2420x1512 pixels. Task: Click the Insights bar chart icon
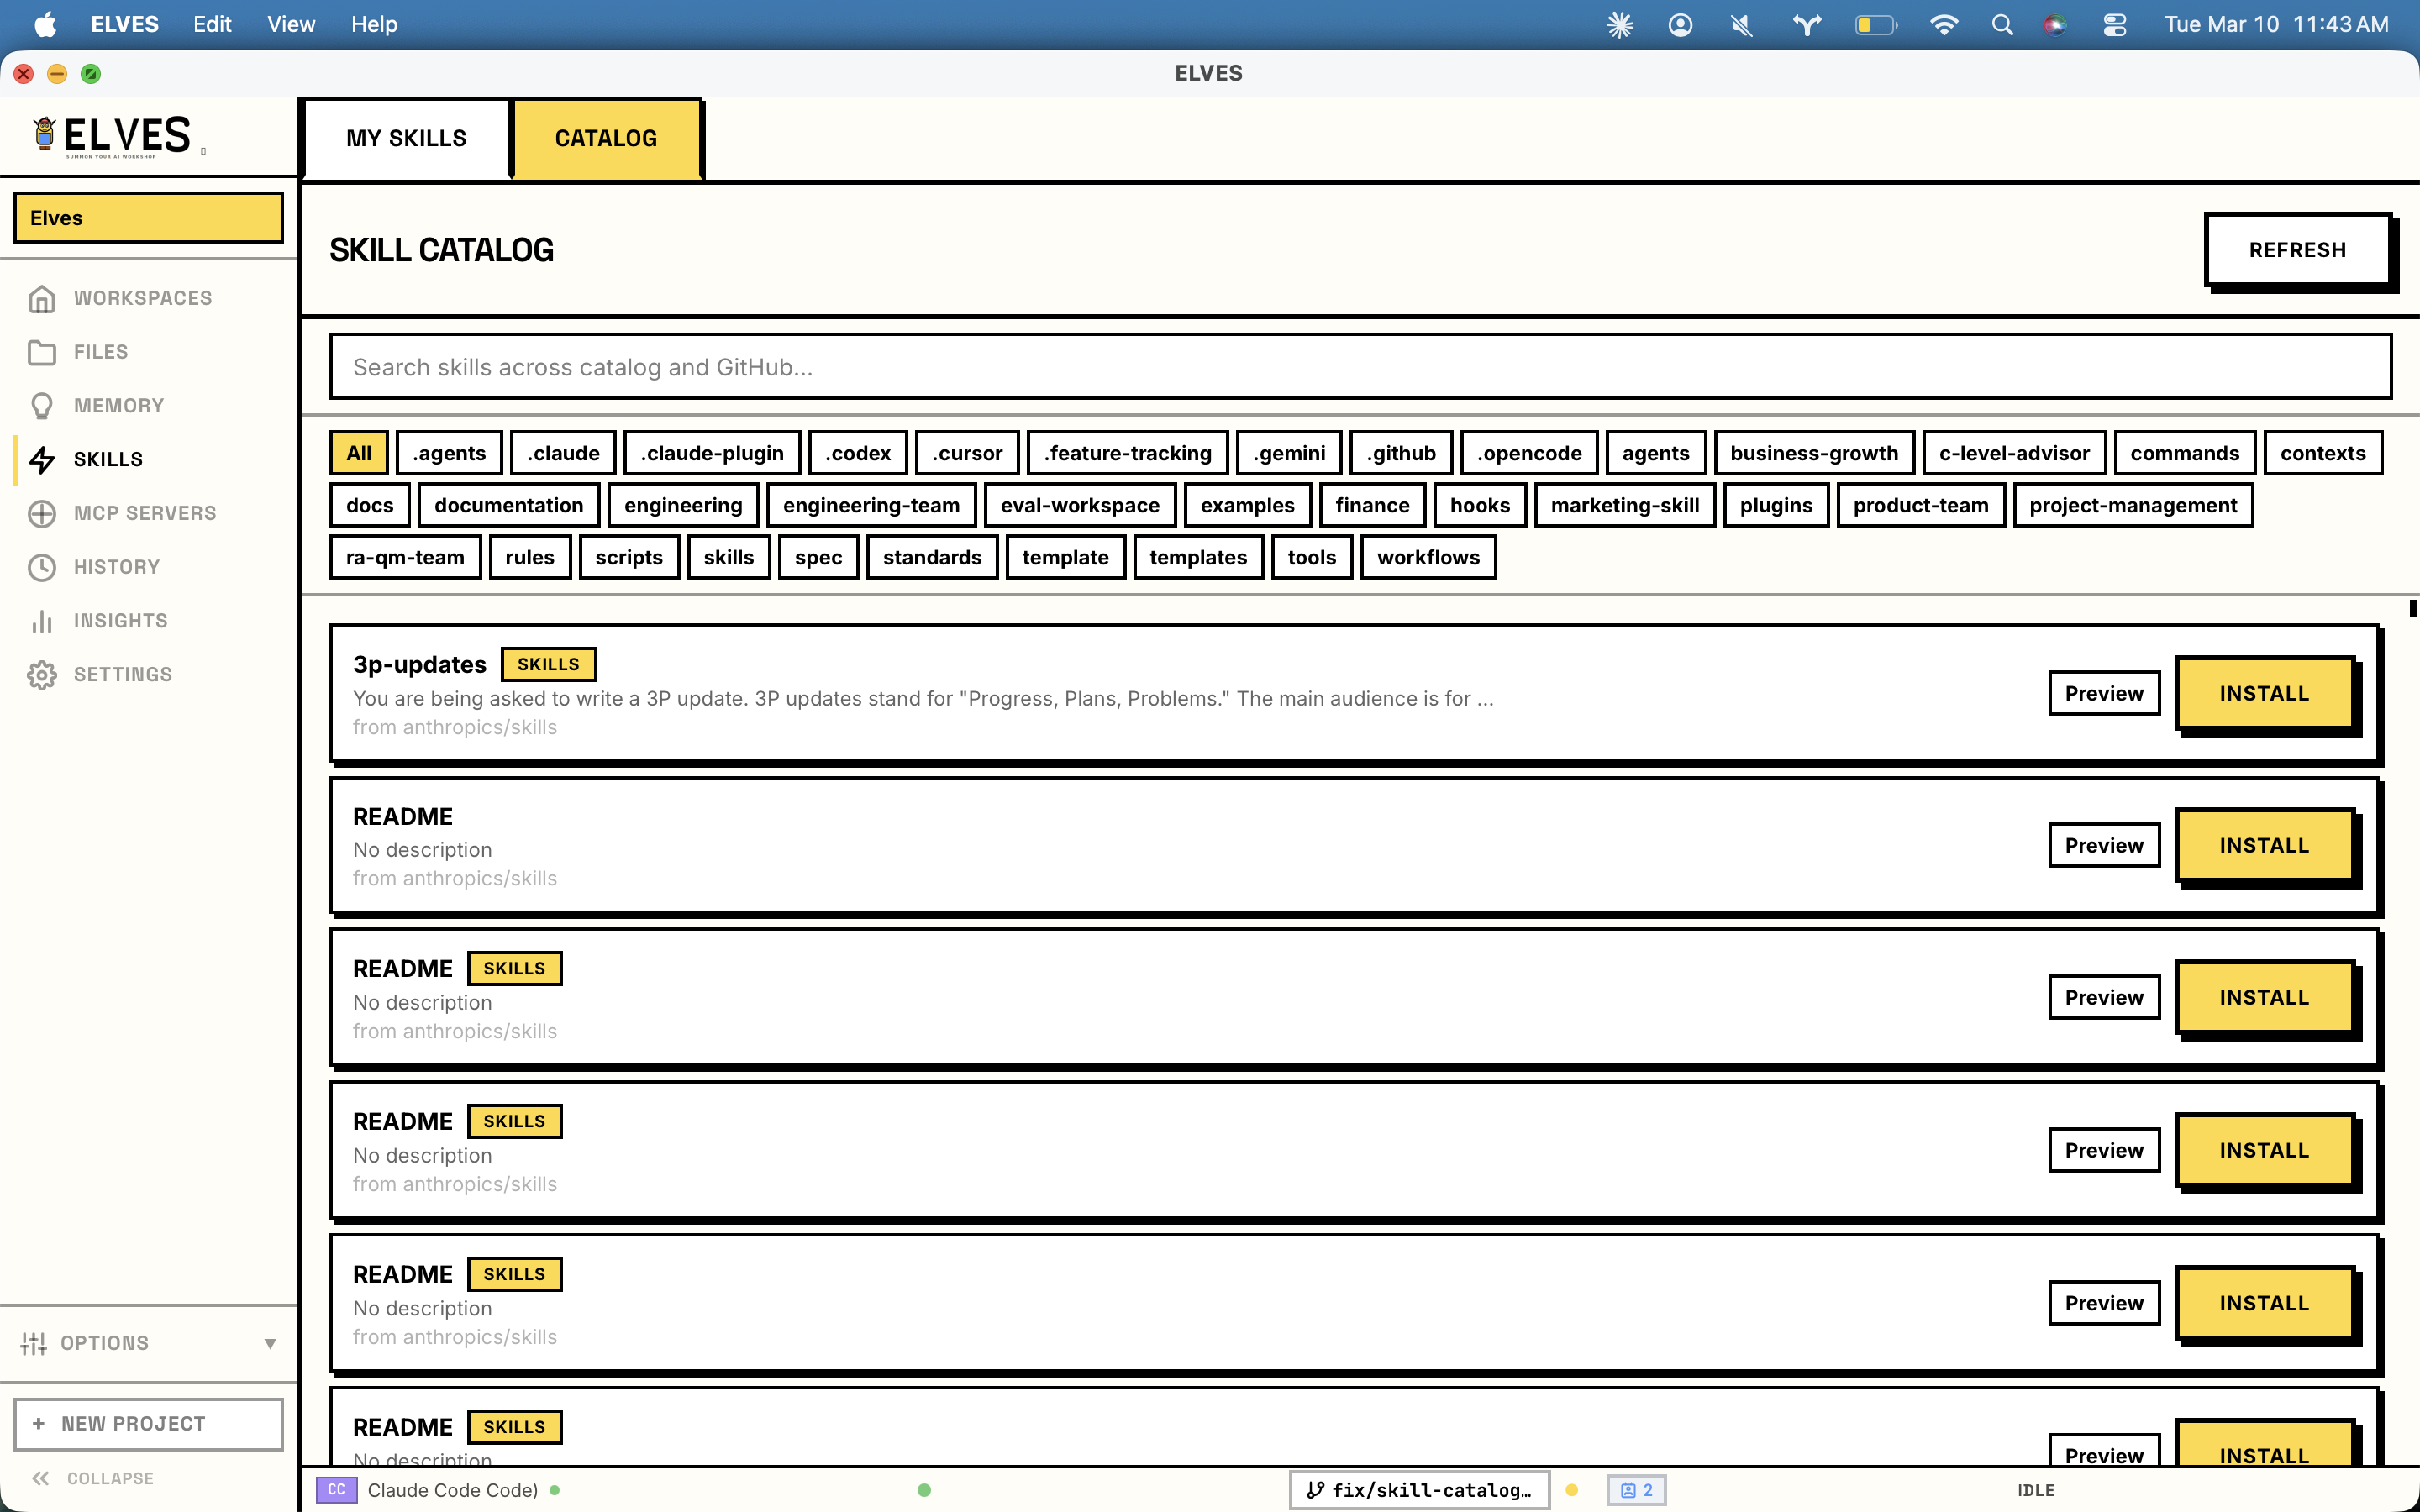(x=41, y=621)
